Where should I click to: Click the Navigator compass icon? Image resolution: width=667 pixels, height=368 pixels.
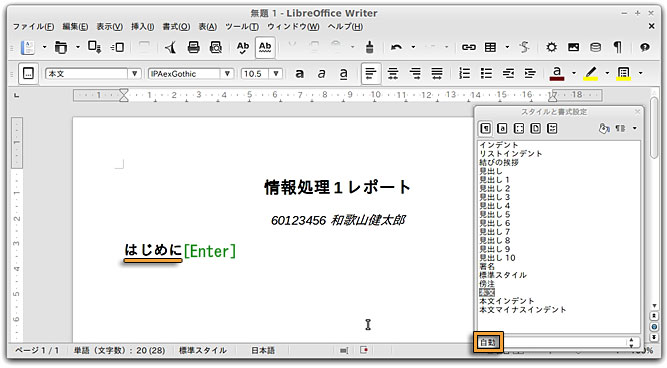(551, 47)
